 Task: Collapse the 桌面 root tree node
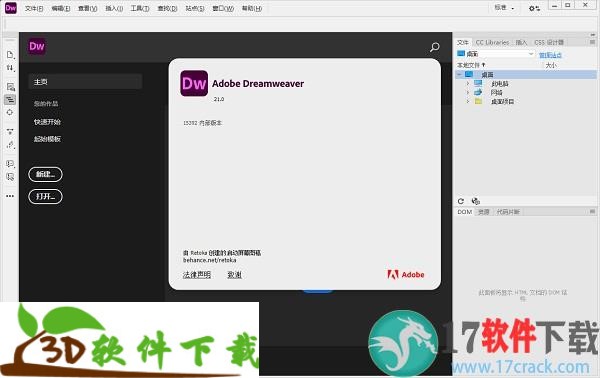point(459,75)
